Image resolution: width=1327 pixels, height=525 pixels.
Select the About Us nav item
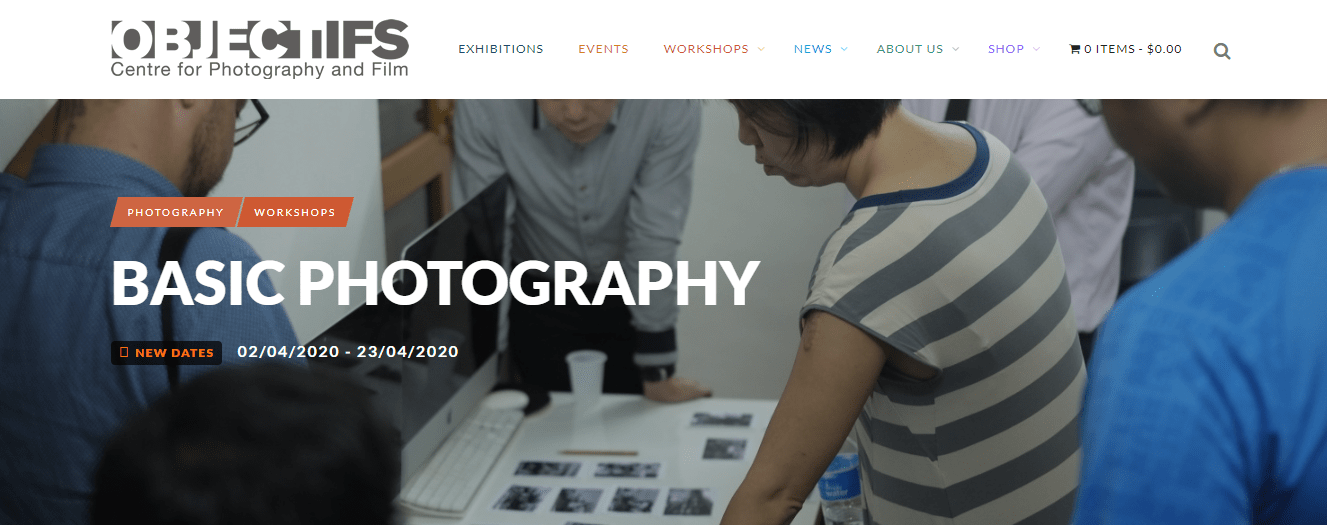[x=910, y=49]
